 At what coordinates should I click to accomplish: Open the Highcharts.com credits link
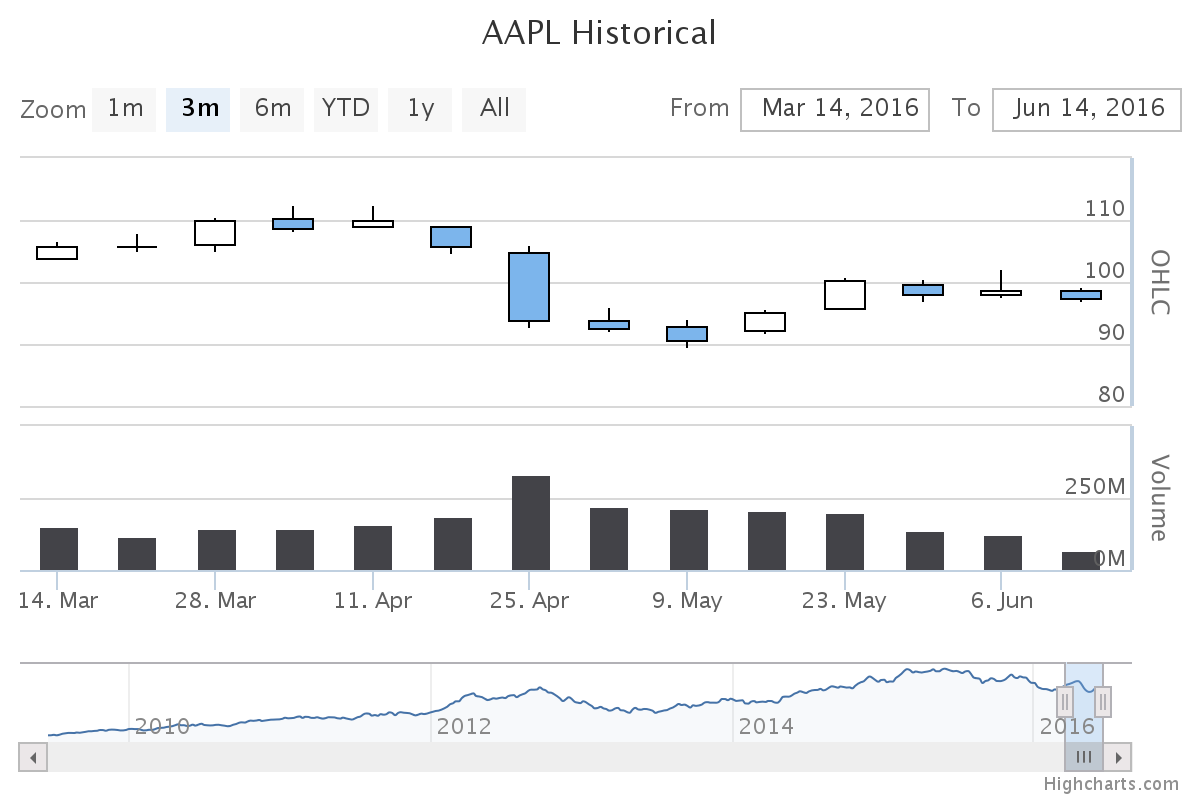pyautogui.click(x=1111, y=785)
